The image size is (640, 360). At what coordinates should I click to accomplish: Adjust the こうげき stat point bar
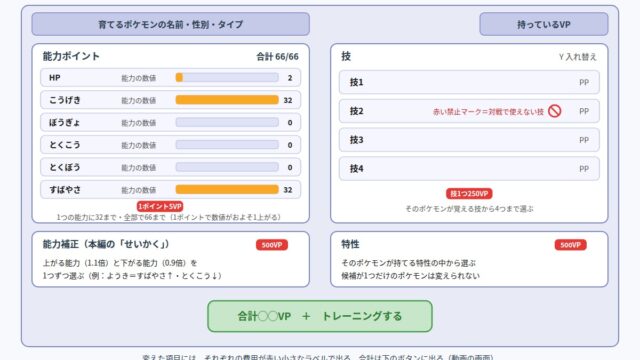tap(227, 100)
